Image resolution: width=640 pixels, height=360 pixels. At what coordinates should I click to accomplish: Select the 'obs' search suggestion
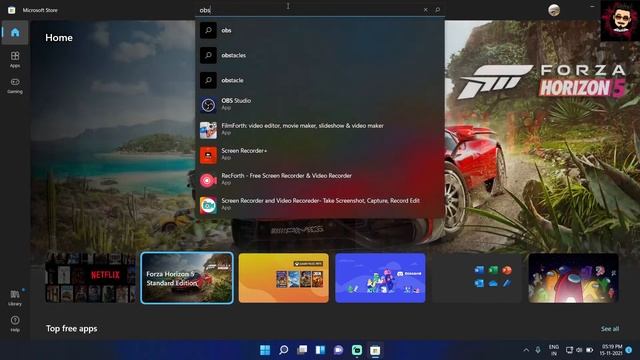[x=320, y=30]
